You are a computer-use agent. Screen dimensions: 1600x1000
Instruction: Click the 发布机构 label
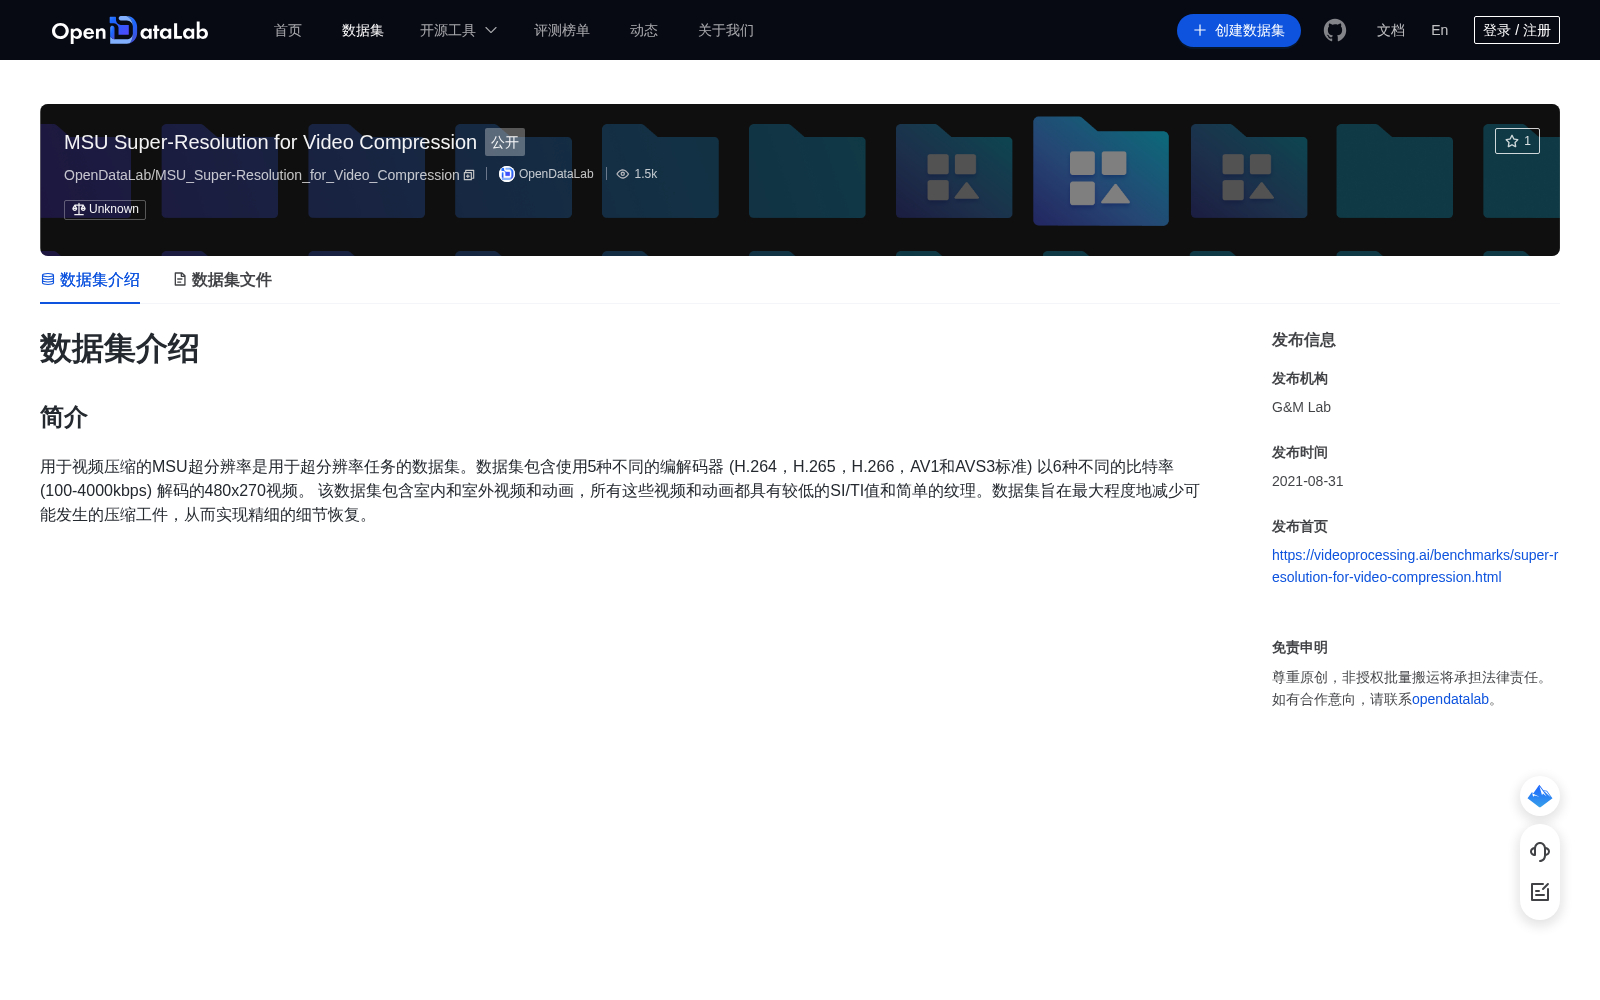[1300, 378]
